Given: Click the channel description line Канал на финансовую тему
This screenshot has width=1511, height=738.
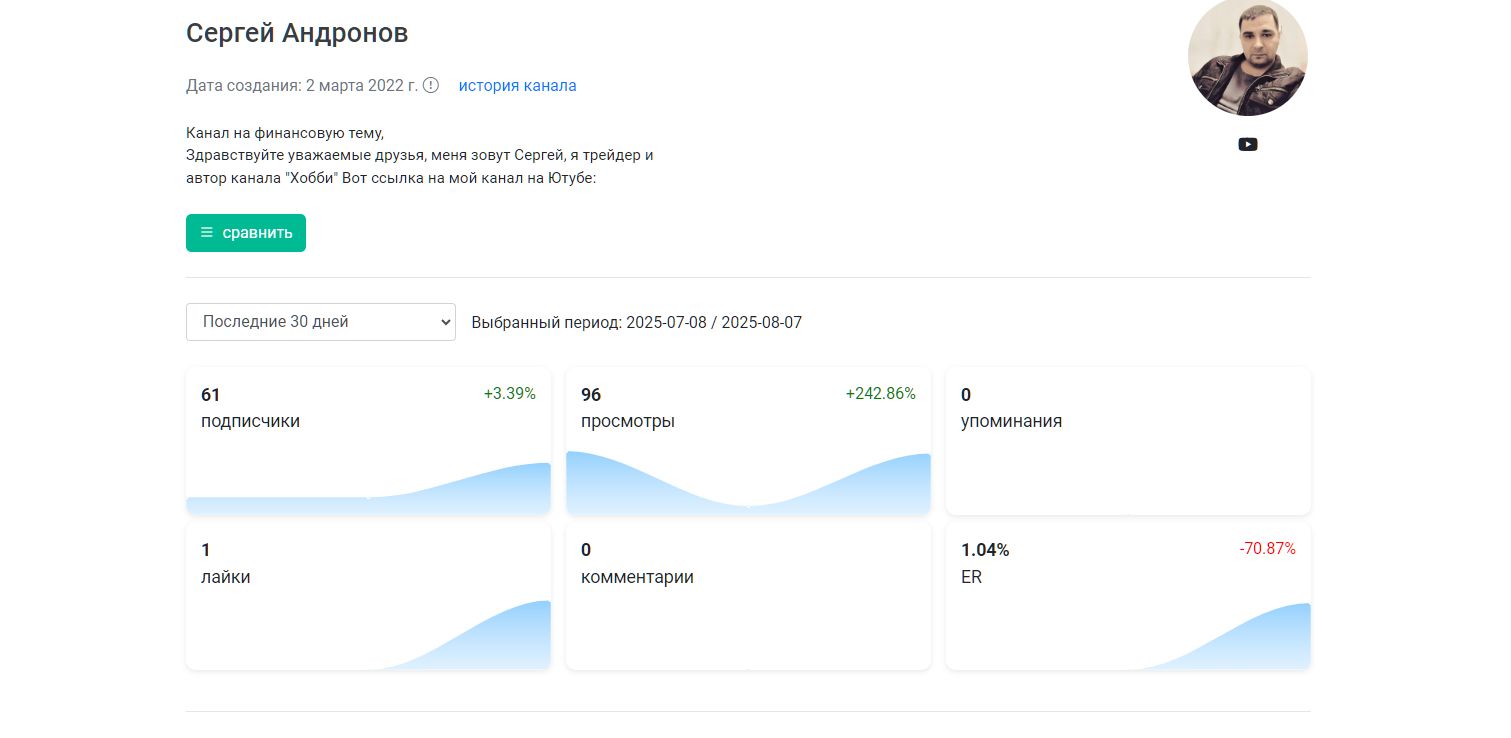Looking at the screenshot, I should [x=285, y=132].
